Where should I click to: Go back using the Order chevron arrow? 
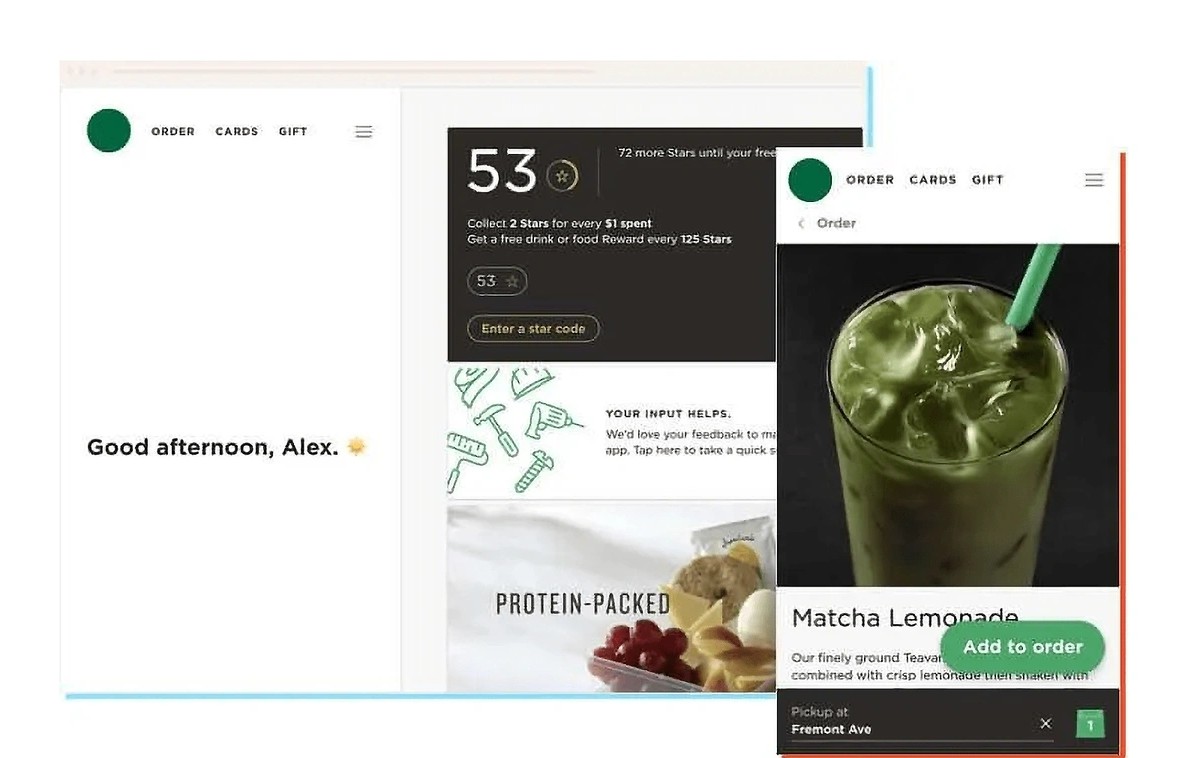point(801,223)
